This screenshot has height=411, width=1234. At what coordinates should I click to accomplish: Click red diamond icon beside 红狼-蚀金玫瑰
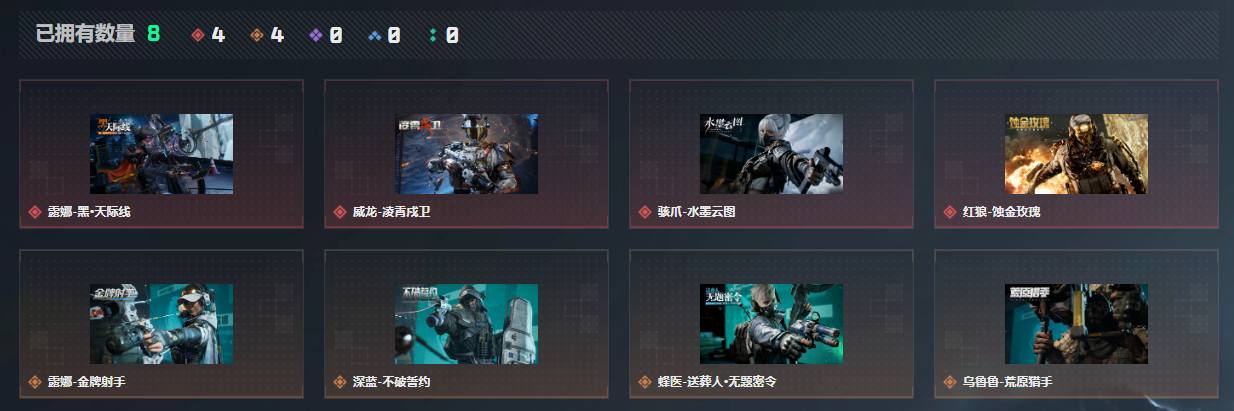coord(950,212)
